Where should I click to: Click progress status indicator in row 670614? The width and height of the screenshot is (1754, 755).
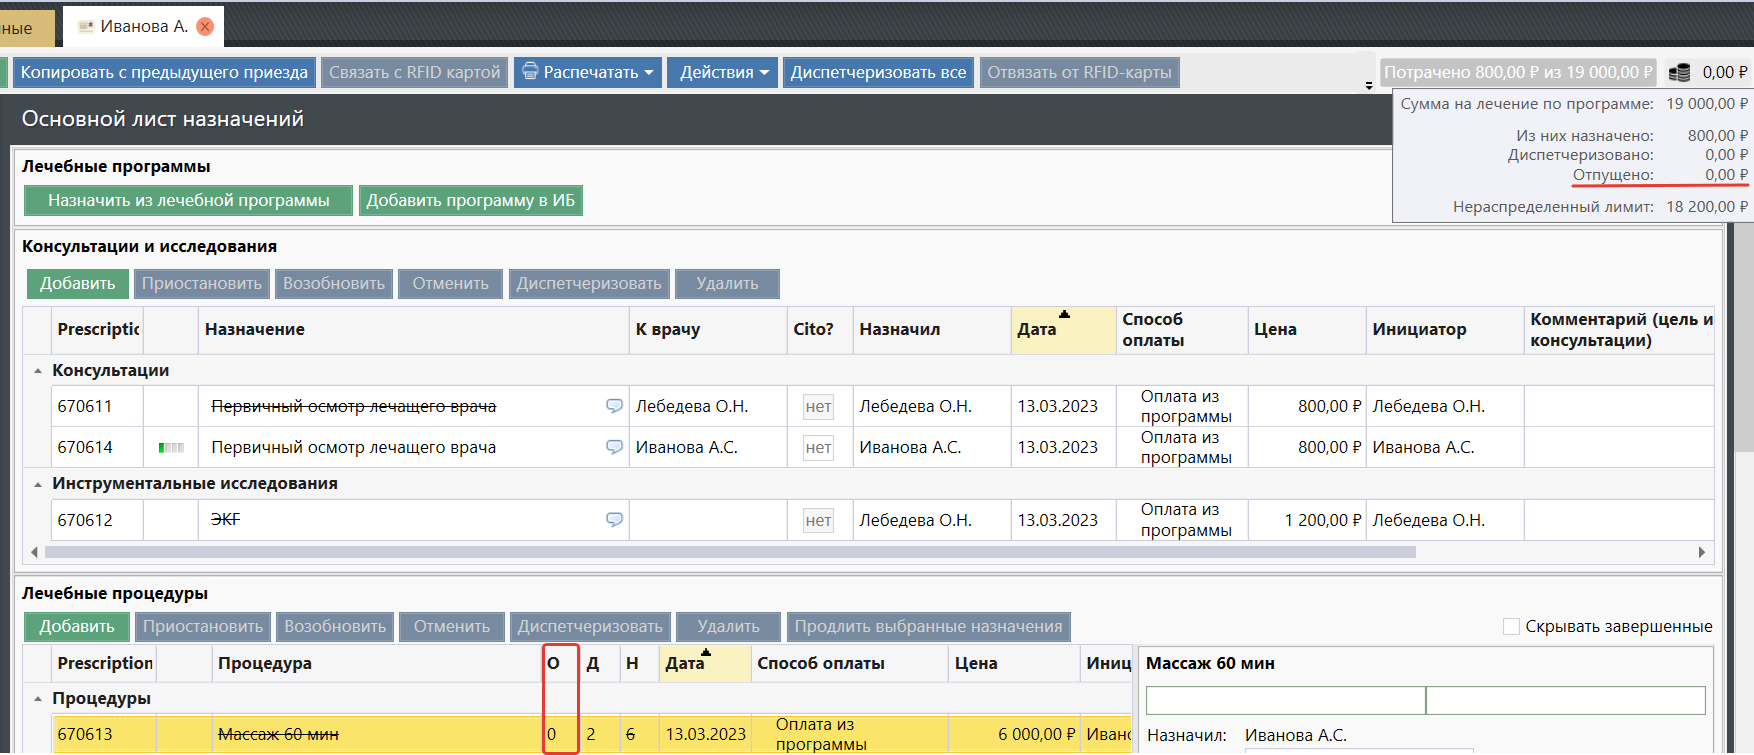coord(171,447)
